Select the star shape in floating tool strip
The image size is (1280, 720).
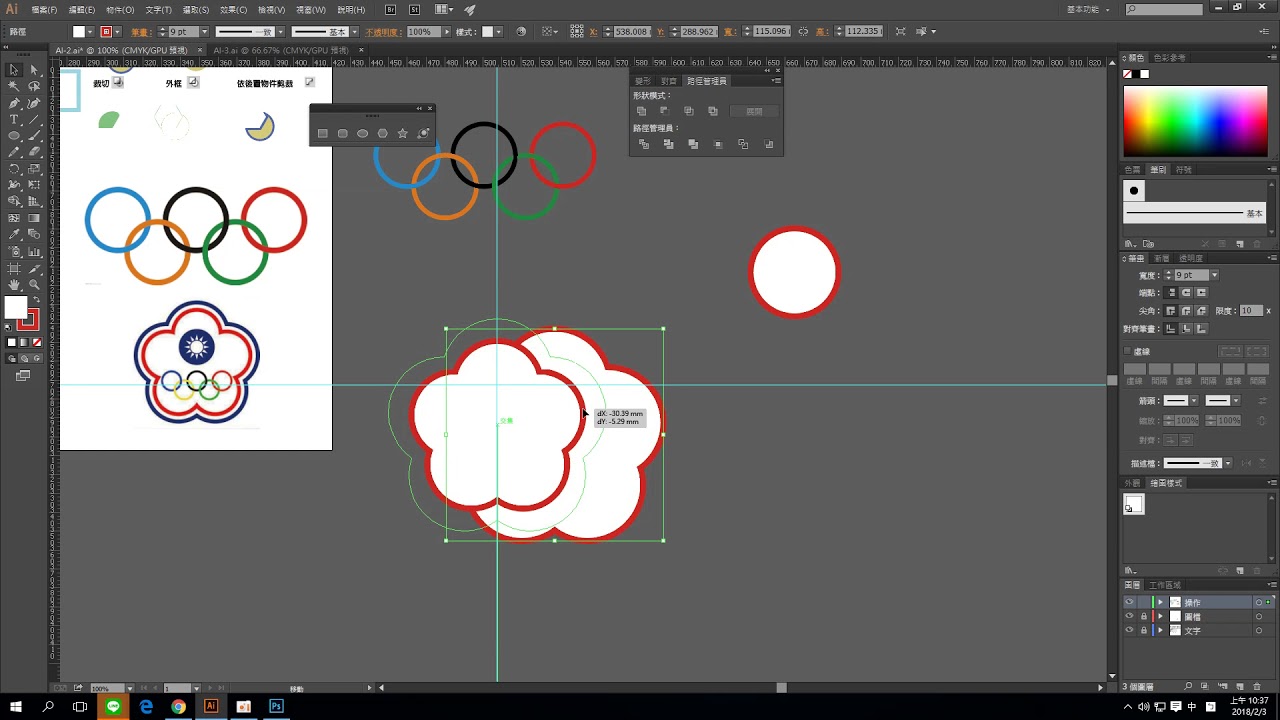403,133
